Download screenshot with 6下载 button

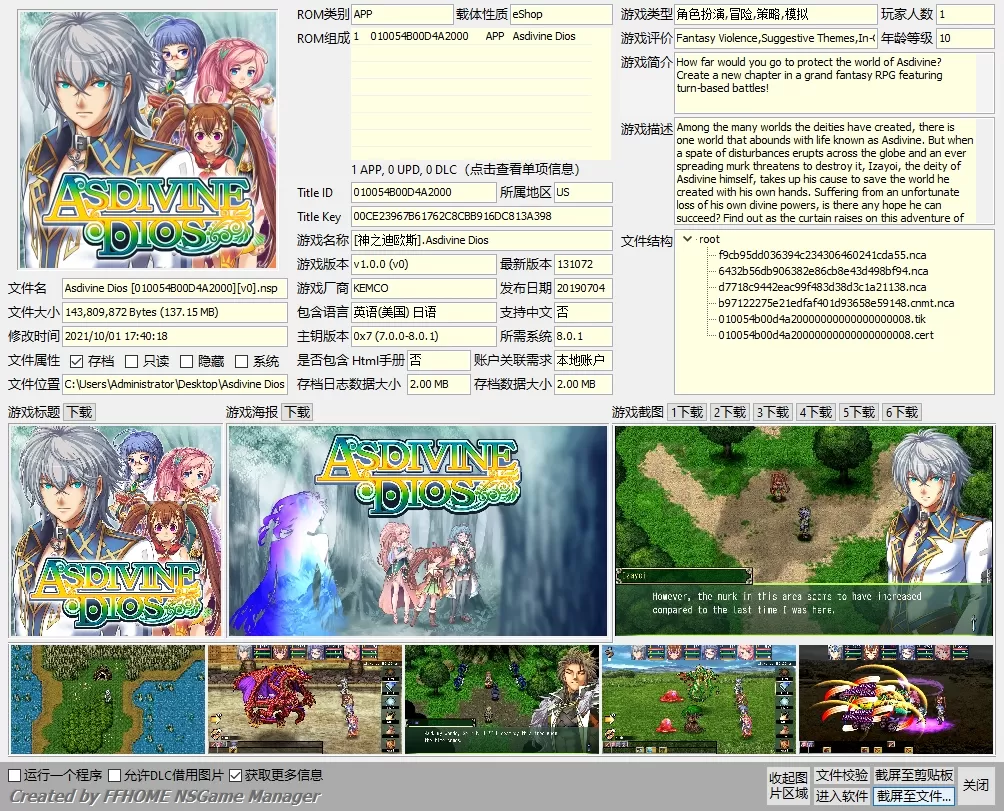click(902, 412)
